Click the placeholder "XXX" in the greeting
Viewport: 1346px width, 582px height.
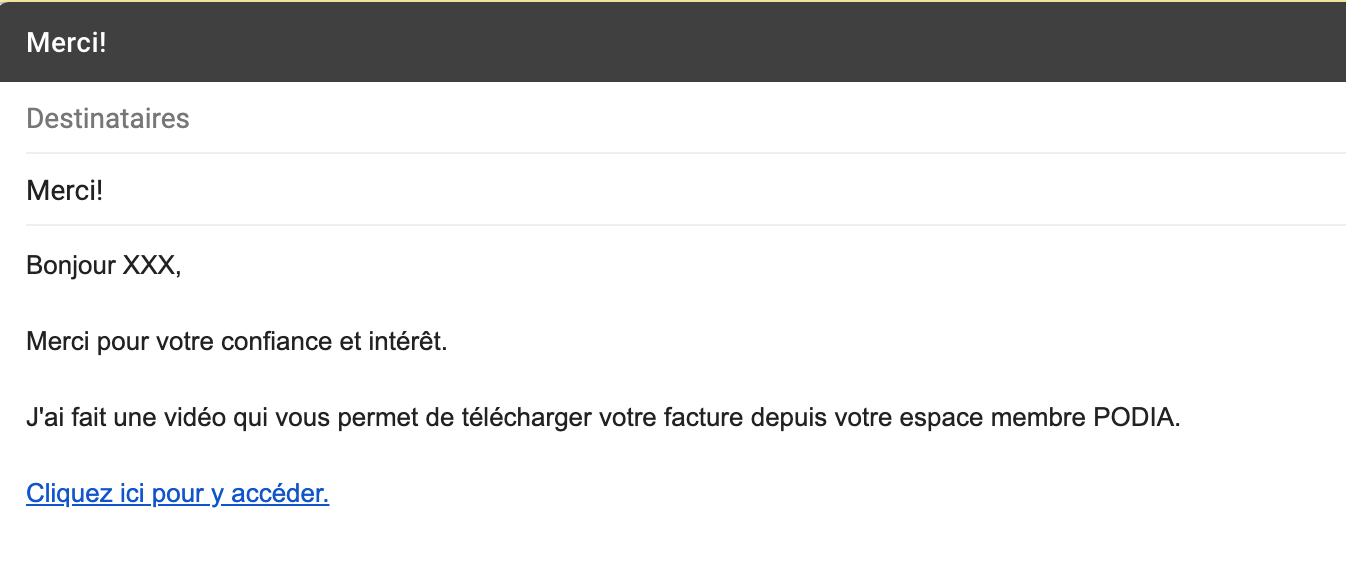148,266
